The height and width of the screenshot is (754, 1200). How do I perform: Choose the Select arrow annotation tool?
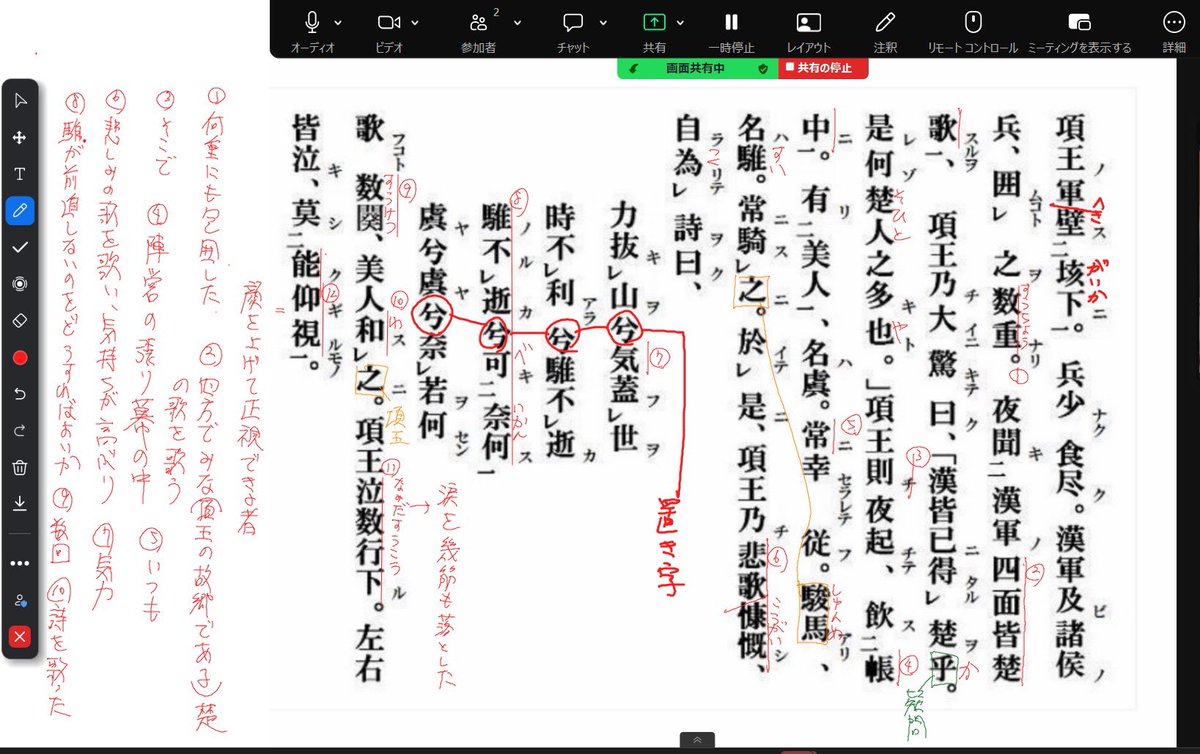tap(20, 100)
